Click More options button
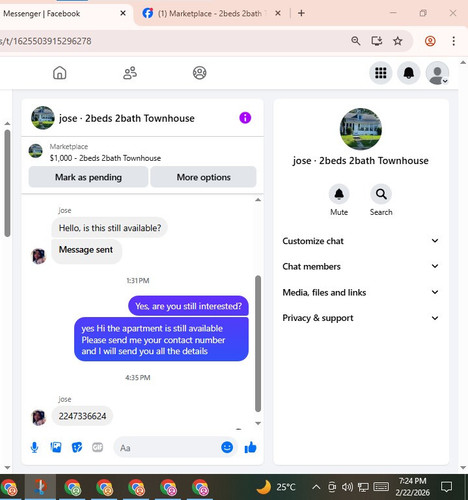This screenshot has height=500, width=468. [203, 177]
